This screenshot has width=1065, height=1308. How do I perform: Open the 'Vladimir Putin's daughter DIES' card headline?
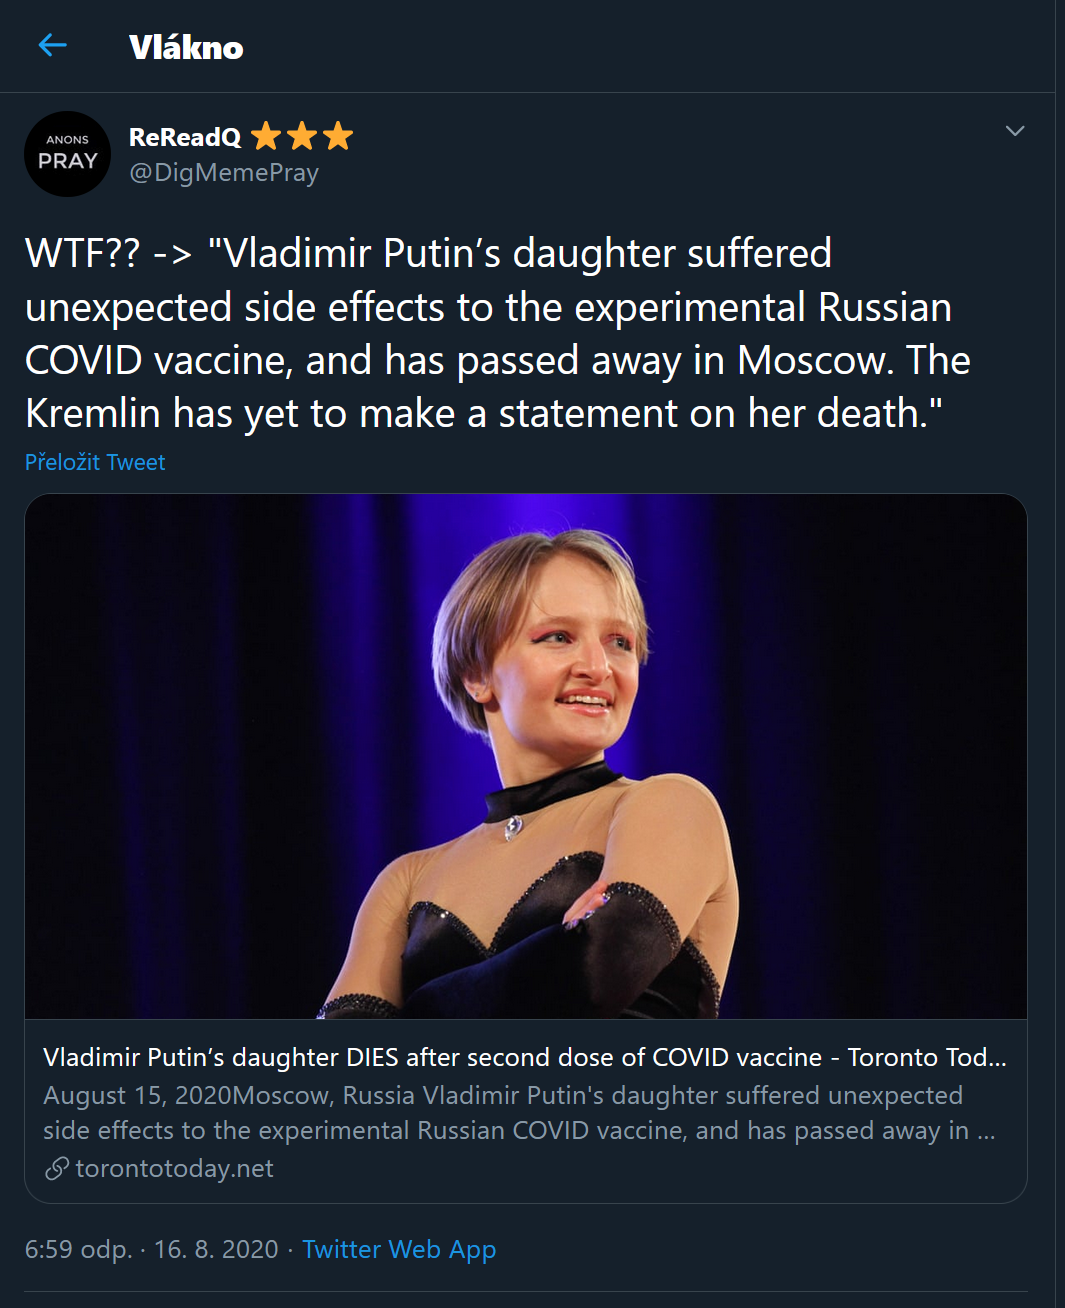tap(525, 1057)
